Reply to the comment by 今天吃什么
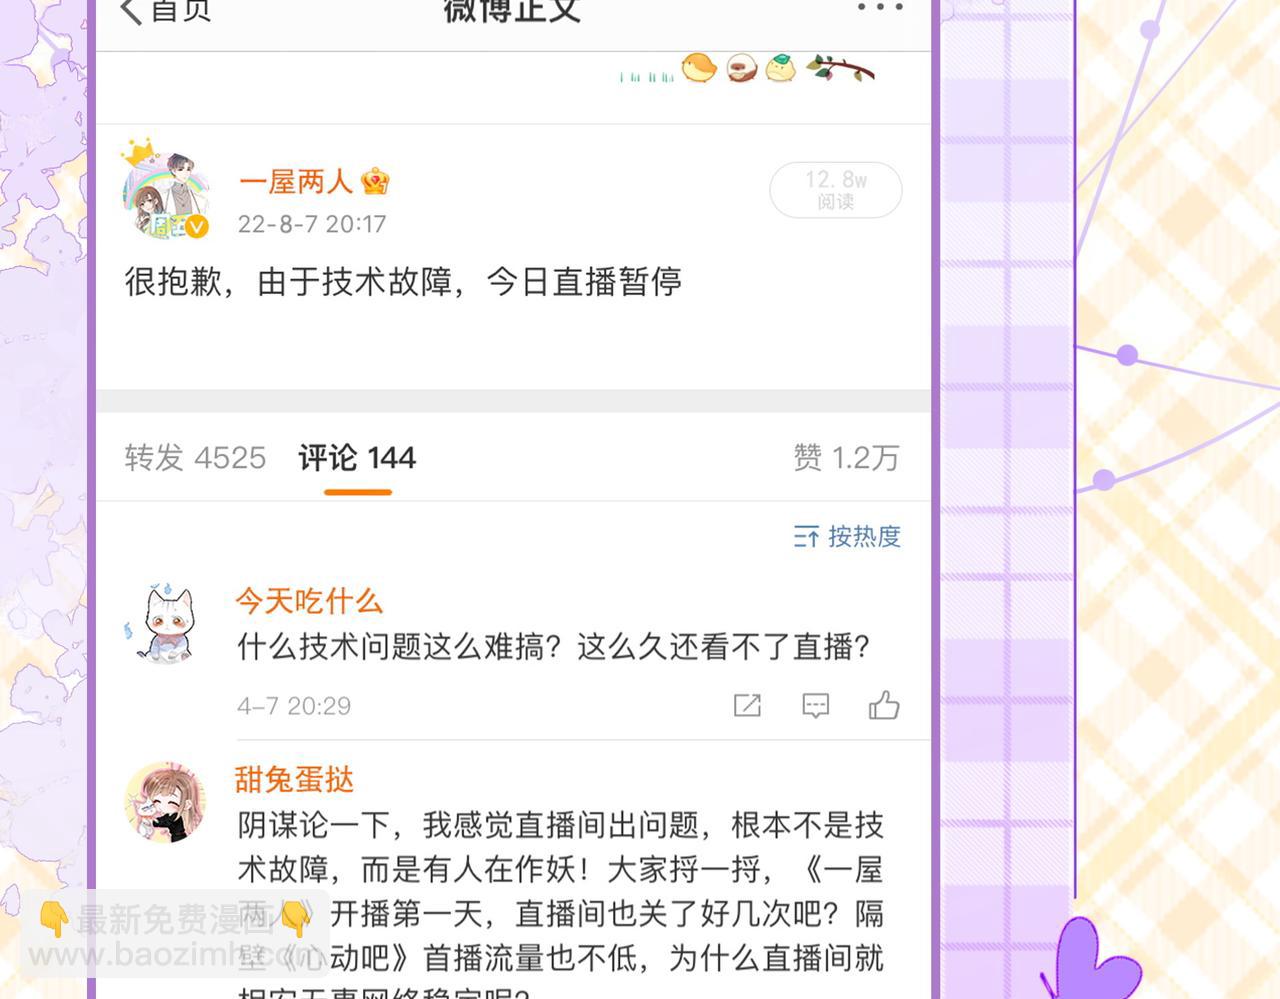1280x999 pixels. (x=816, y=706)
